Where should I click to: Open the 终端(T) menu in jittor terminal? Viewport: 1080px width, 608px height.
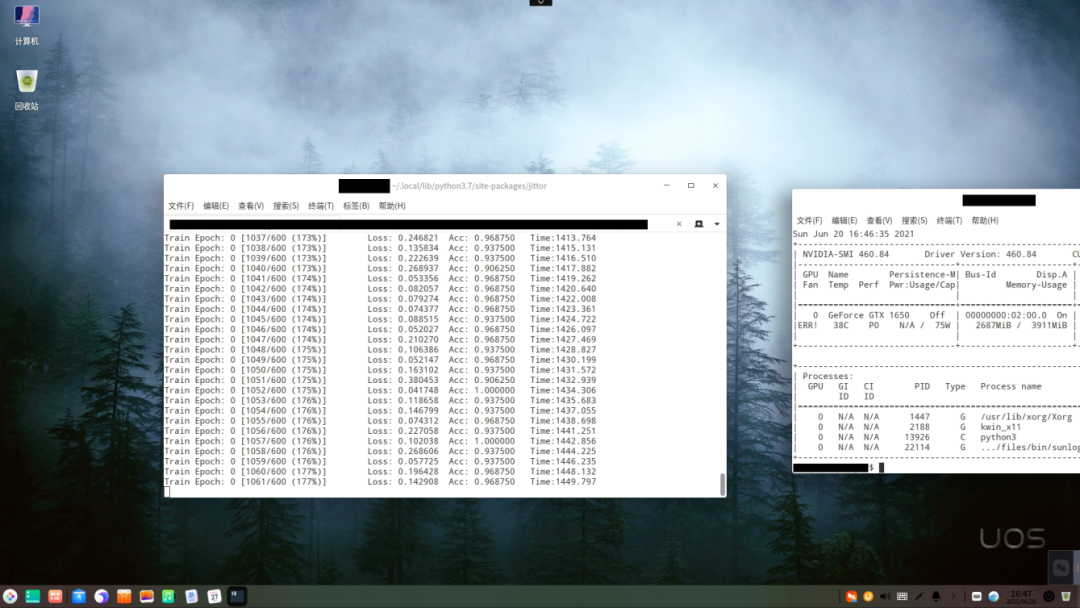320,206
